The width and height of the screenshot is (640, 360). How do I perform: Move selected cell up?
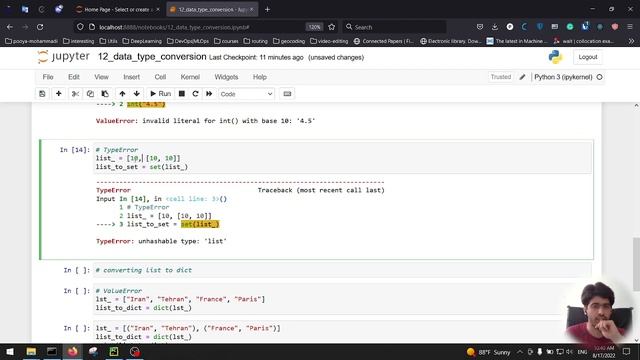pos(122,94)
